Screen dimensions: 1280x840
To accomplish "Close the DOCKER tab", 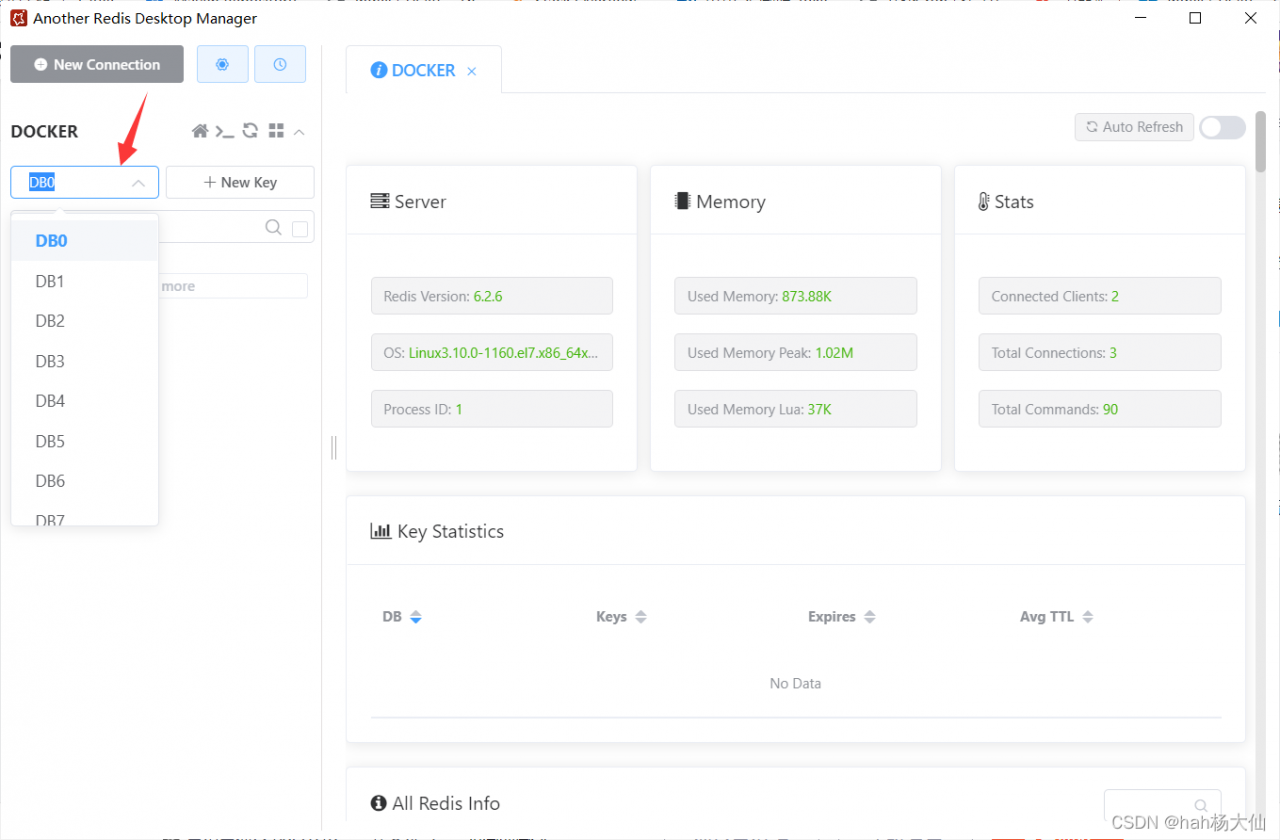I will point(472,71).
